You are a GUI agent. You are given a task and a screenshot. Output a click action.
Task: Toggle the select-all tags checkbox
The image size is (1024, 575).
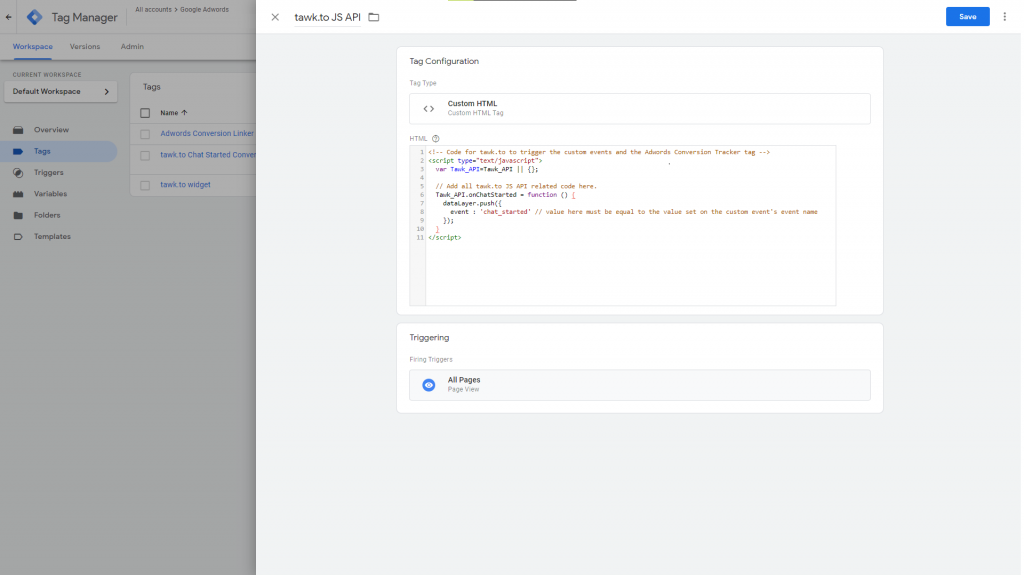[145, 113]
